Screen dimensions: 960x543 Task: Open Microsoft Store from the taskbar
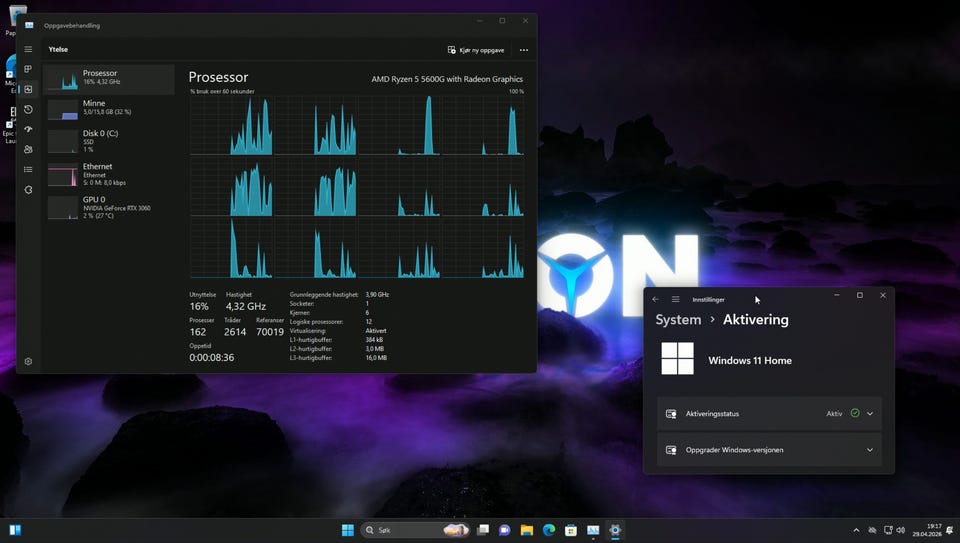571,530
